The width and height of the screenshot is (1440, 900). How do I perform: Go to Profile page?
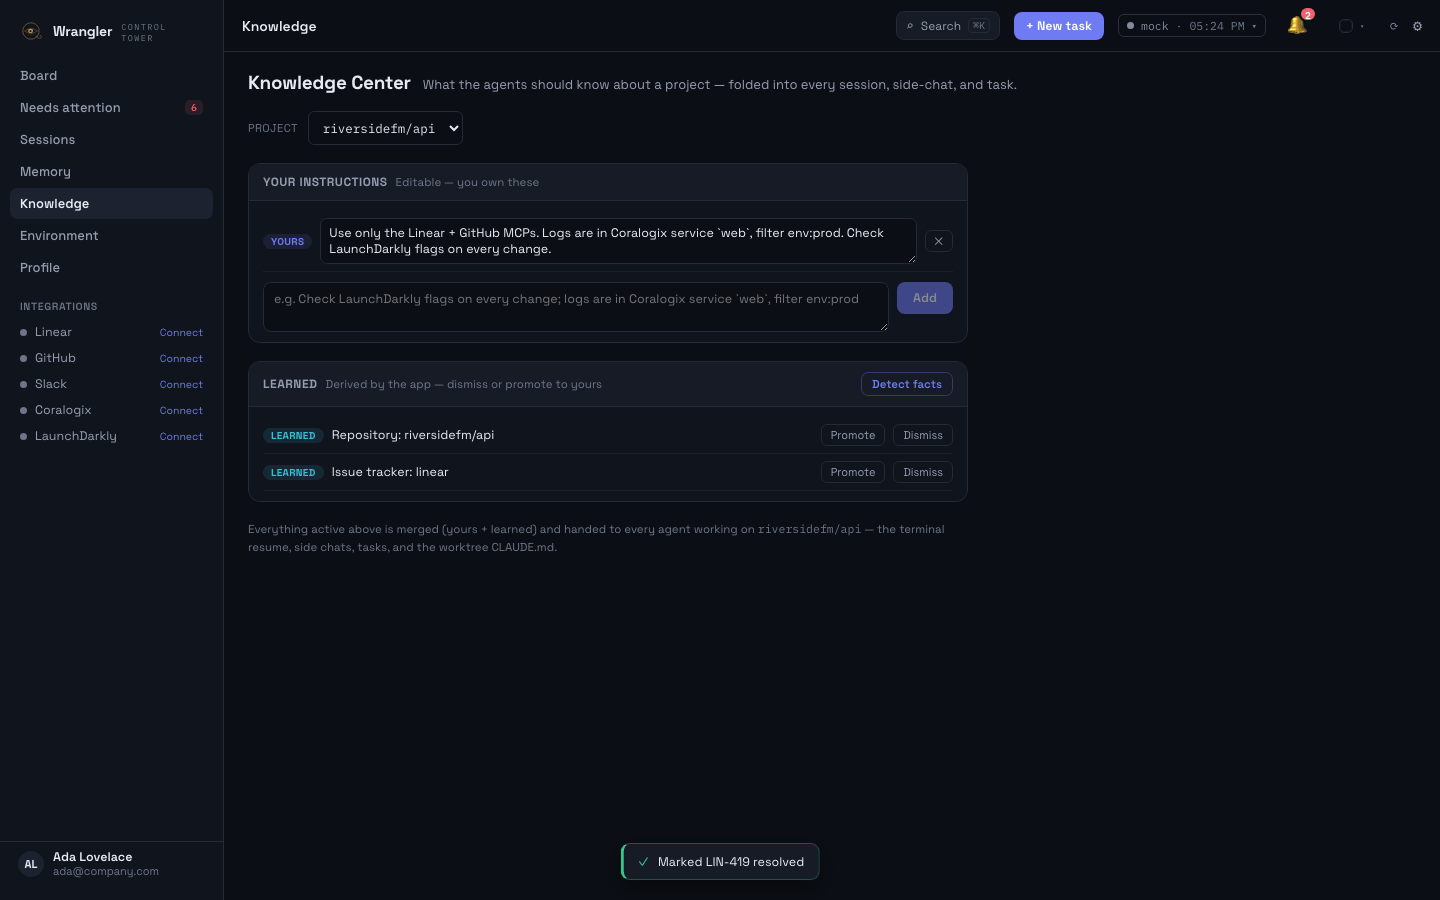[x=111, y=268]
